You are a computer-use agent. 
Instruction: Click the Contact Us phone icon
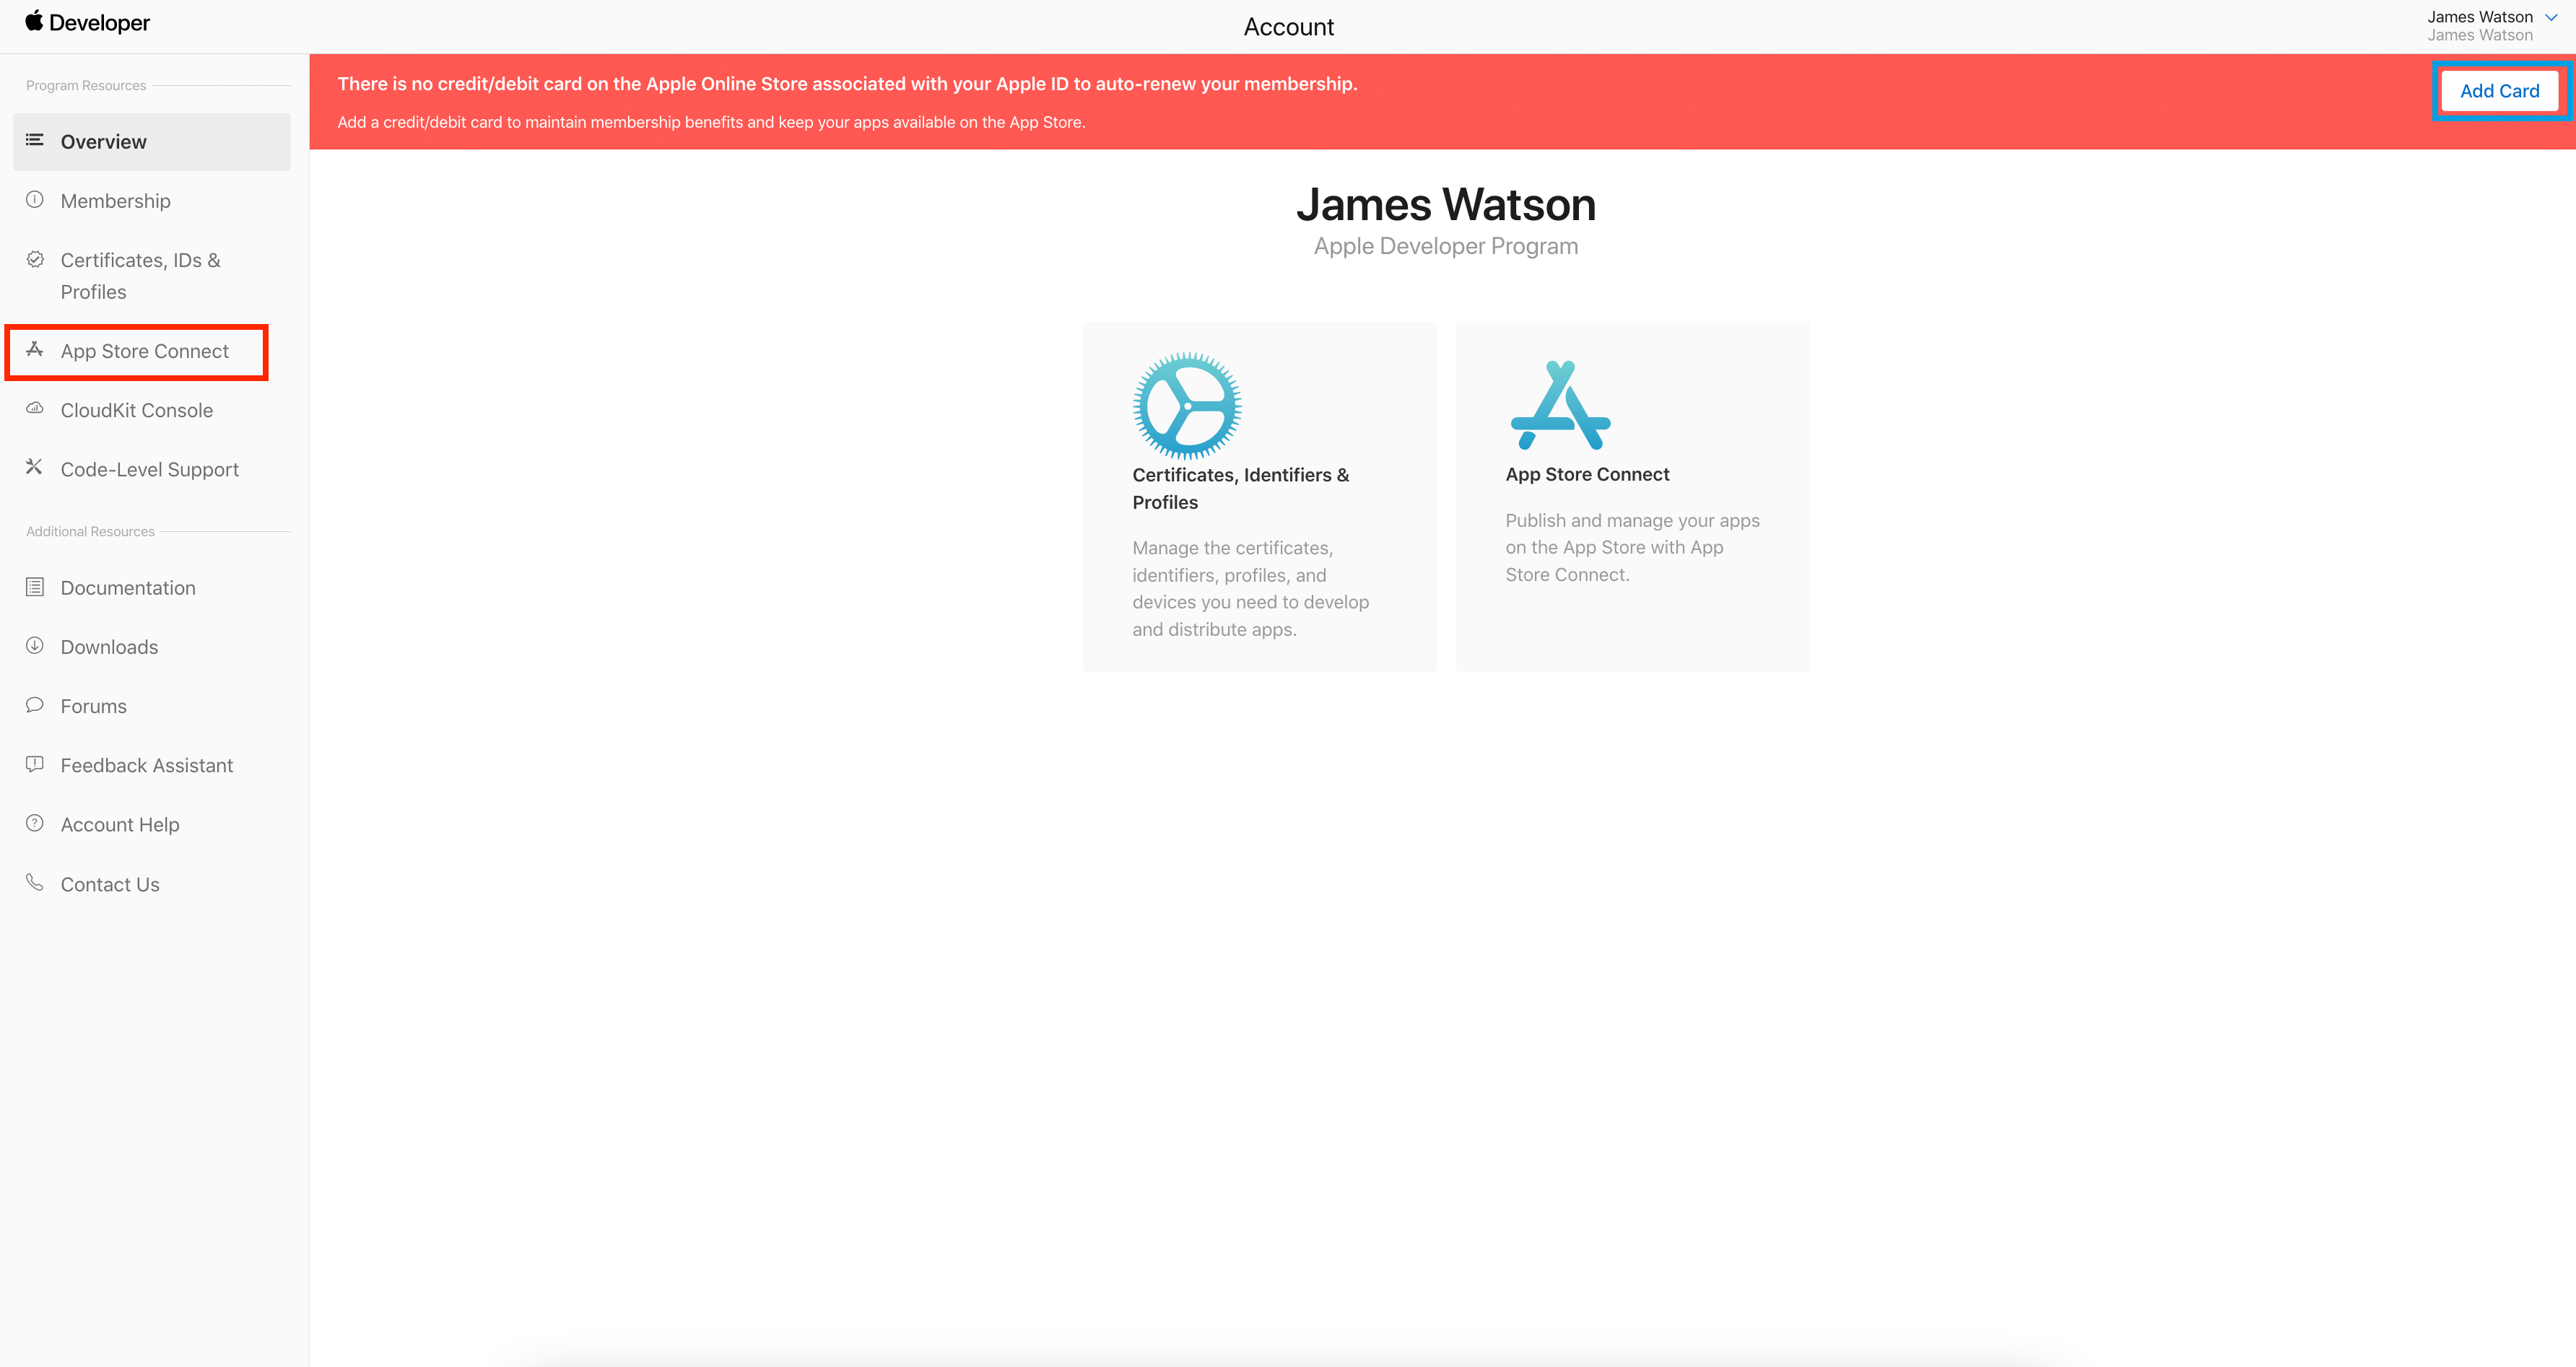pyautogui.click(x=35, y=882)
